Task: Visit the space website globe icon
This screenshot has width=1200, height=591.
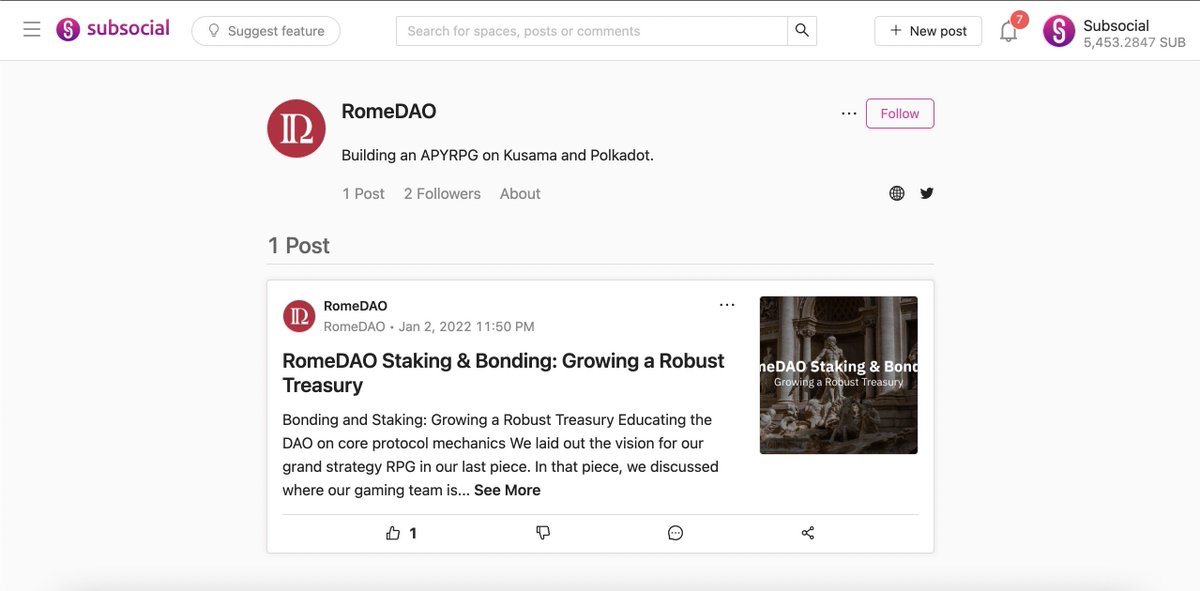Action: (897, 194)
